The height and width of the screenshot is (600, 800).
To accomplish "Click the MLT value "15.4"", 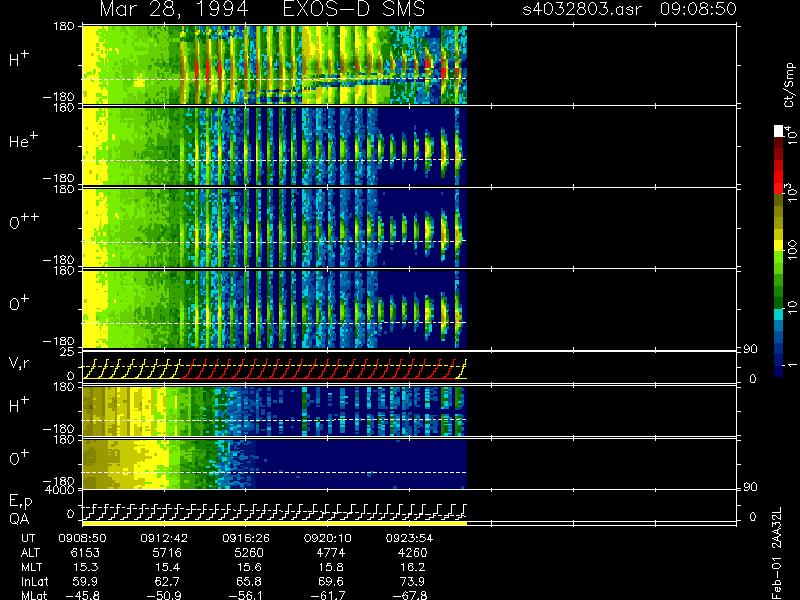I will point(169,567).
